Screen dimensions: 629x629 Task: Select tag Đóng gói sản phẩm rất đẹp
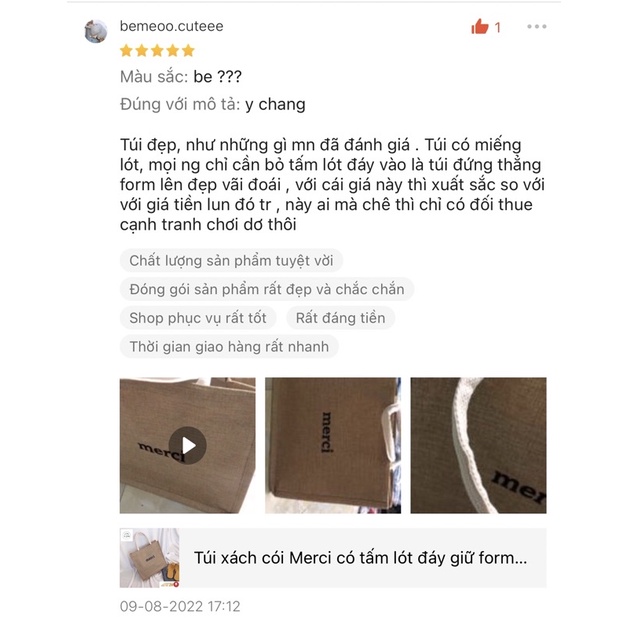(x=267, y=289)
